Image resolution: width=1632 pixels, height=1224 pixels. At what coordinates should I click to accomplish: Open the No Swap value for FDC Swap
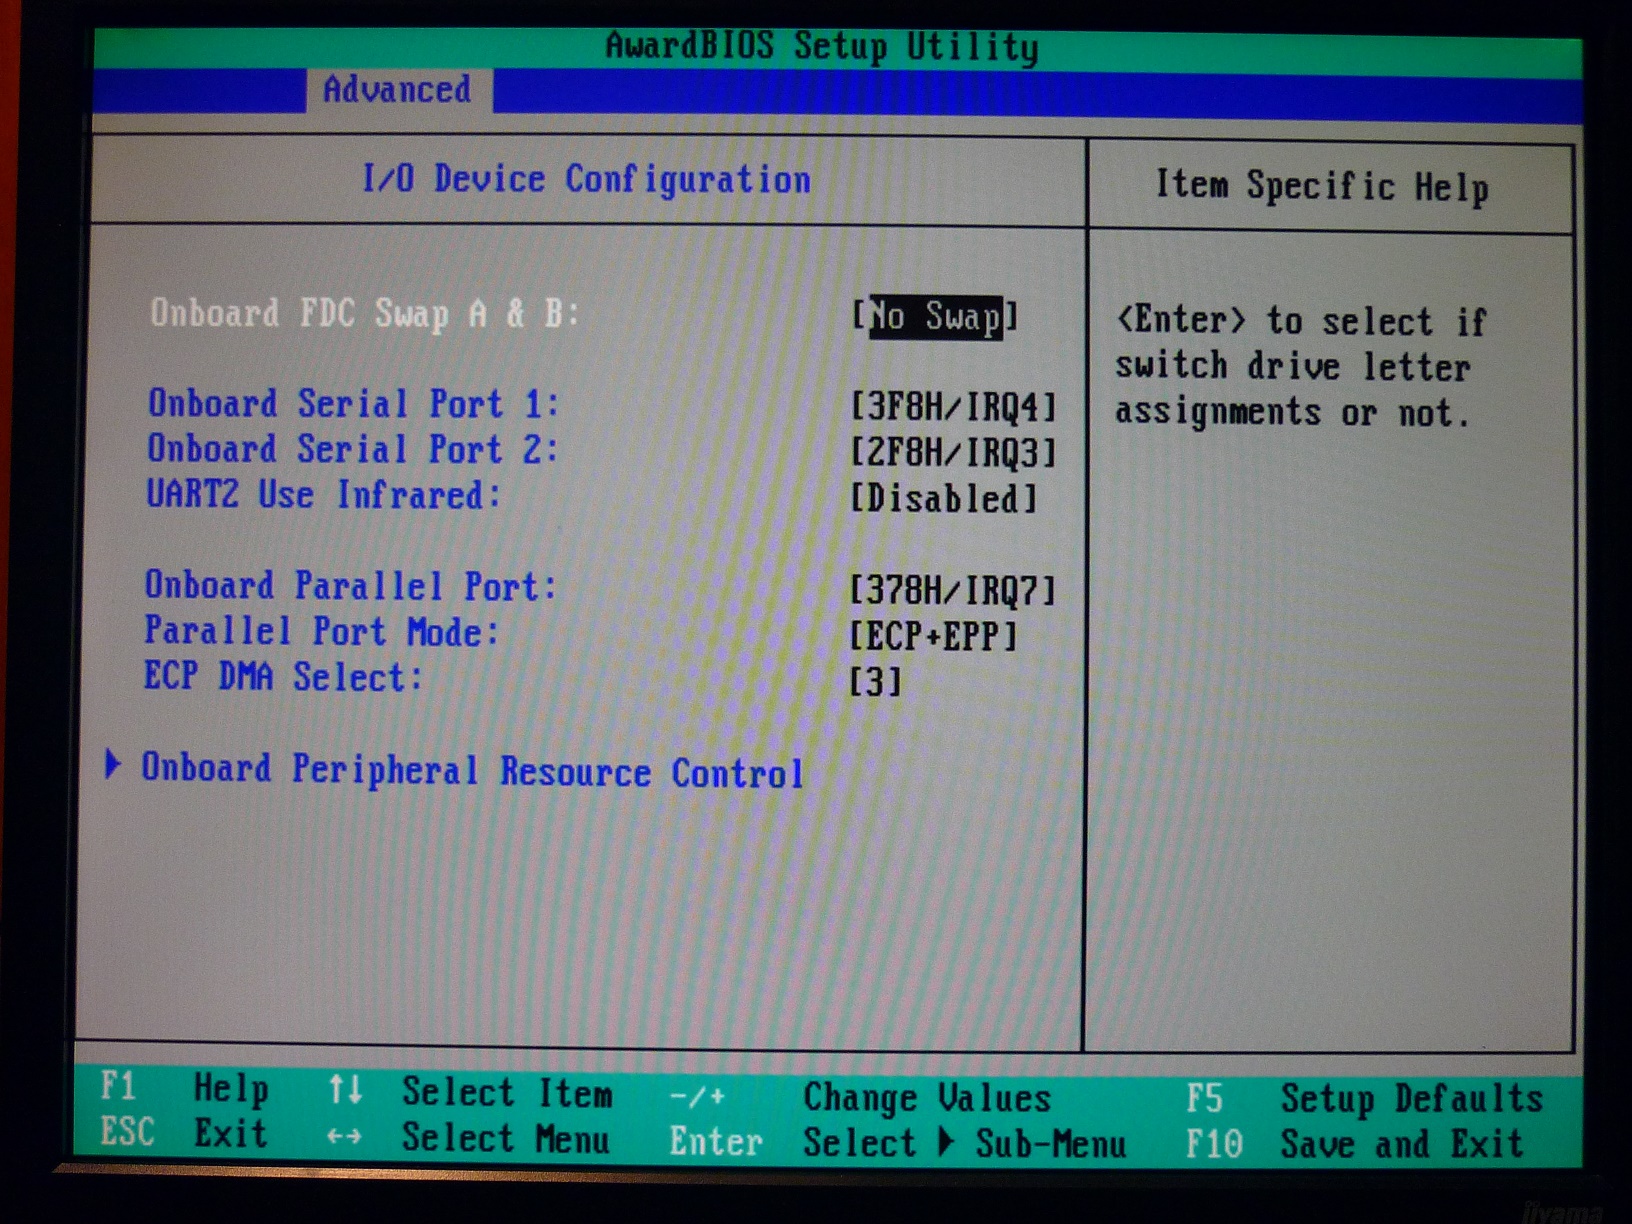[935, 316]
